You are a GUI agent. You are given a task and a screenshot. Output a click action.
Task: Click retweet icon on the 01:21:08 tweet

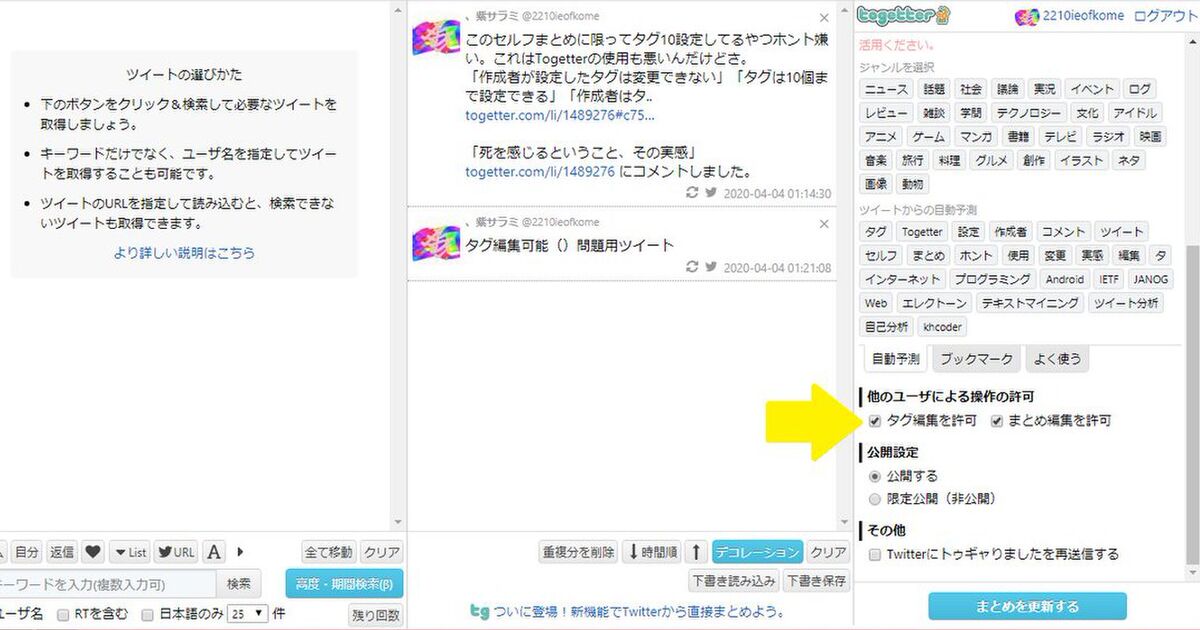point(692,267)
